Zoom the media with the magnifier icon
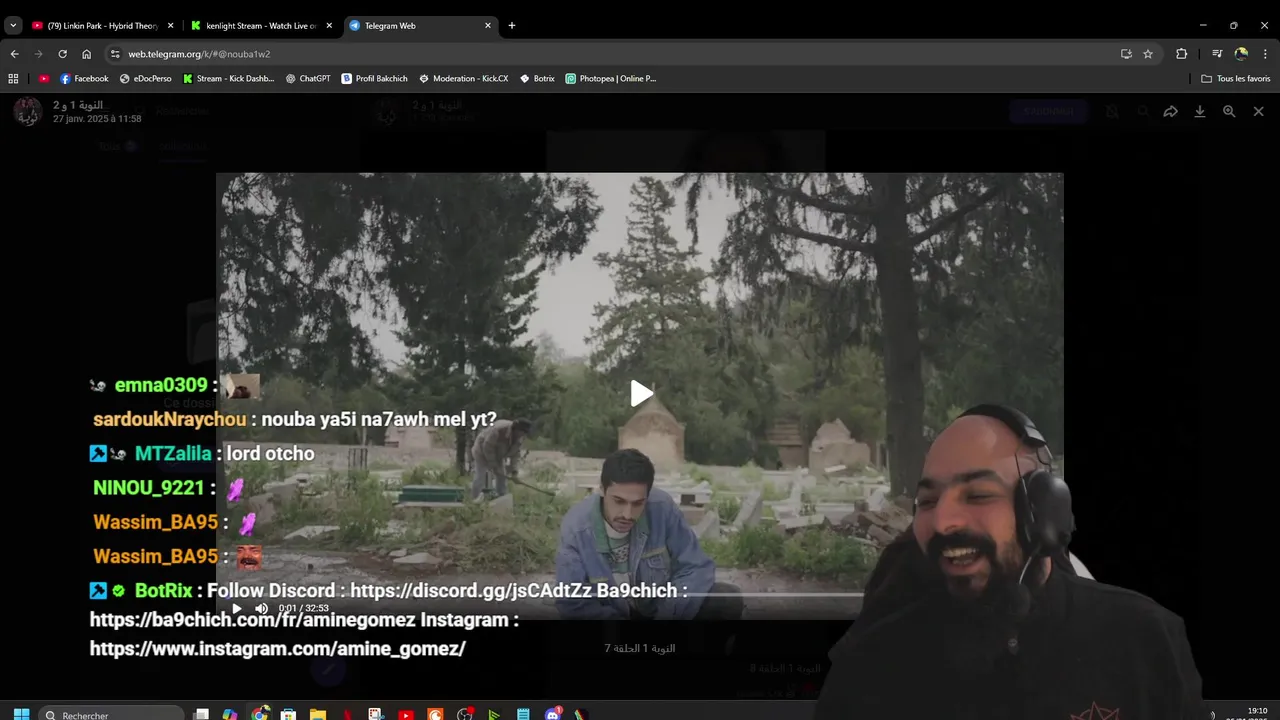 [x=1229, y=112]
